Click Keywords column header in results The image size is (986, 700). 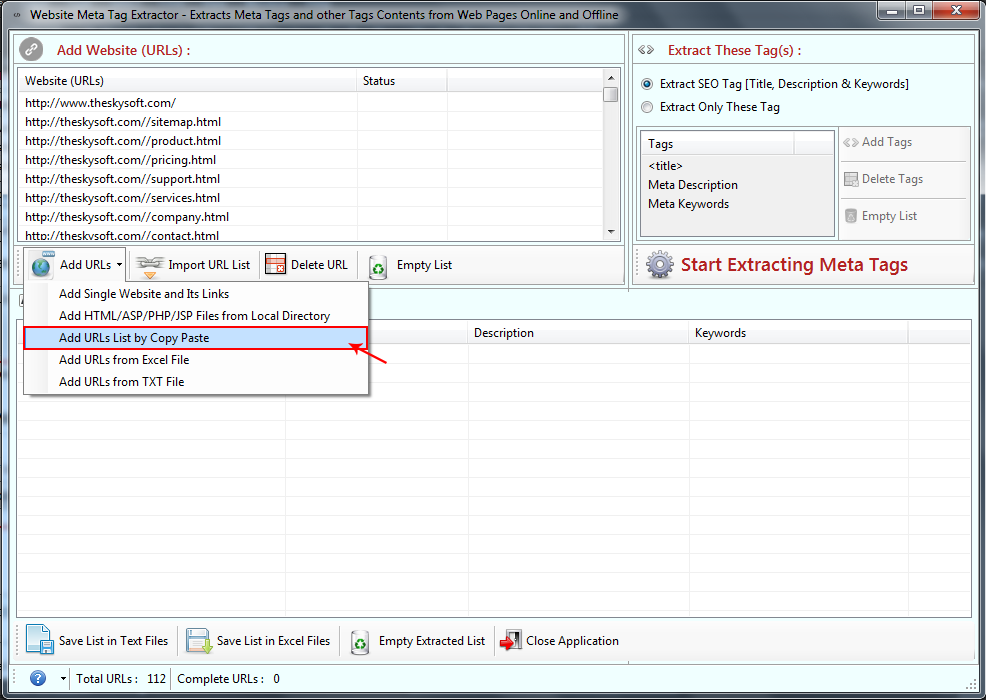(x=799, y=333)
